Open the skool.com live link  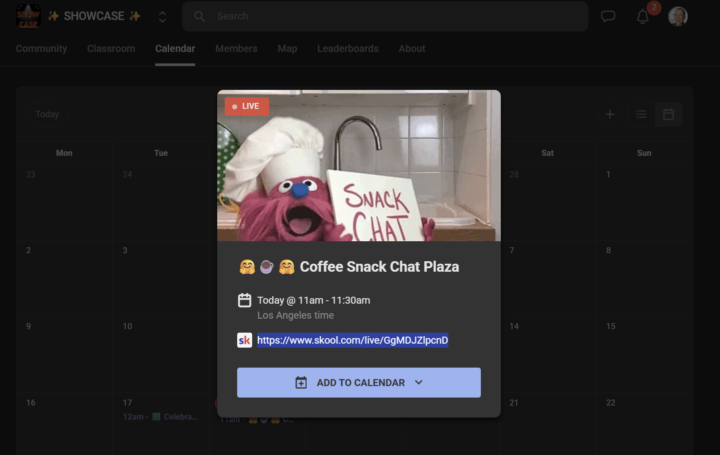[352, 340]
